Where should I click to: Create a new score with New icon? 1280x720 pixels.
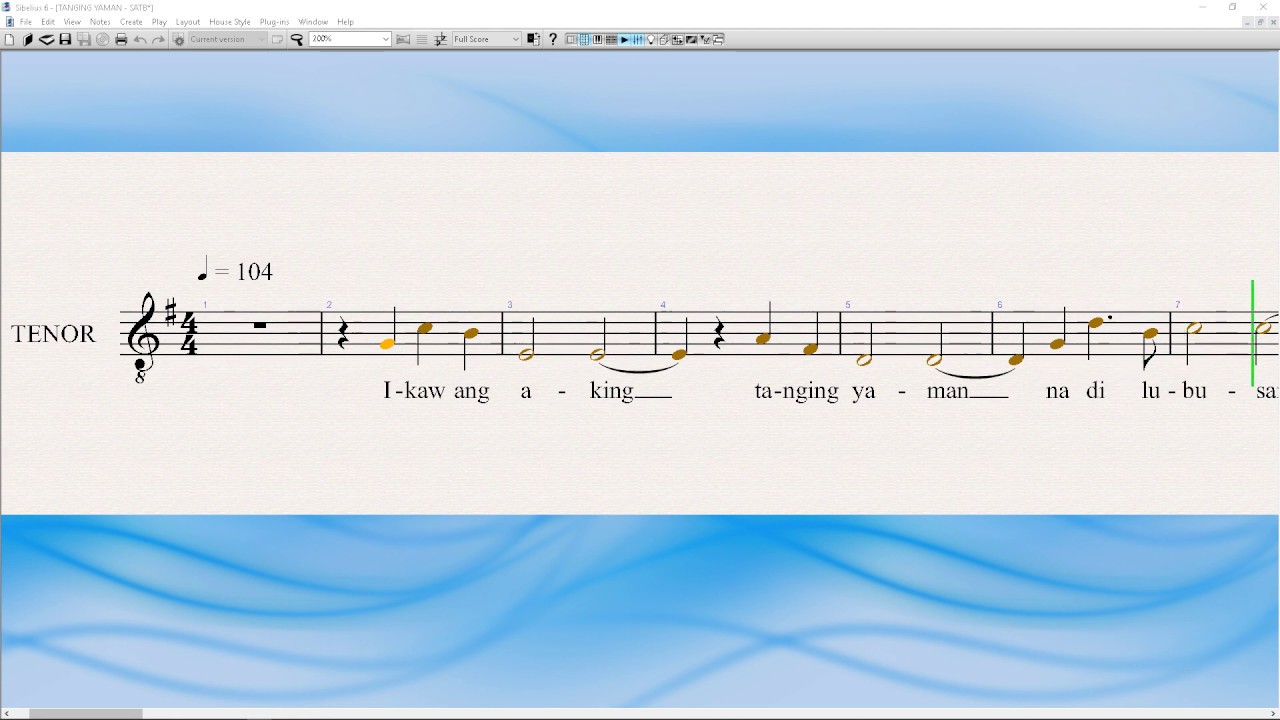pos(9,39)
